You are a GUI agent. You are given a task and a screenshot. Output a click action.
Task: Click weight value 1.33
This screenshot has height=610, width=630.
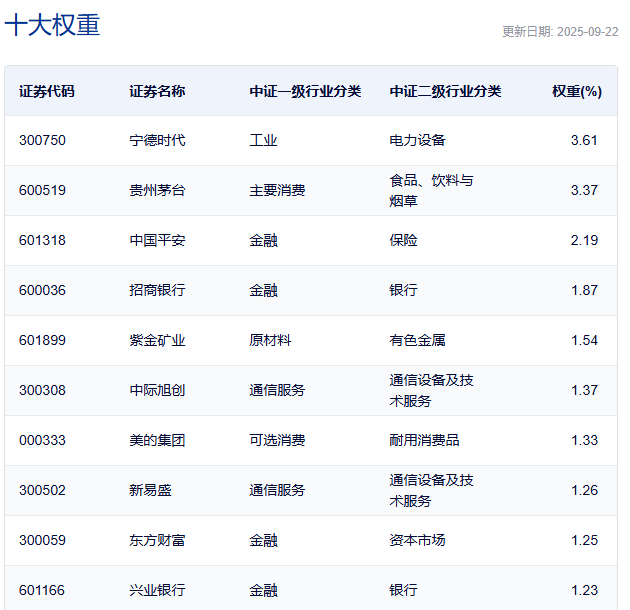pyautogui.click(x=584, y=440)
